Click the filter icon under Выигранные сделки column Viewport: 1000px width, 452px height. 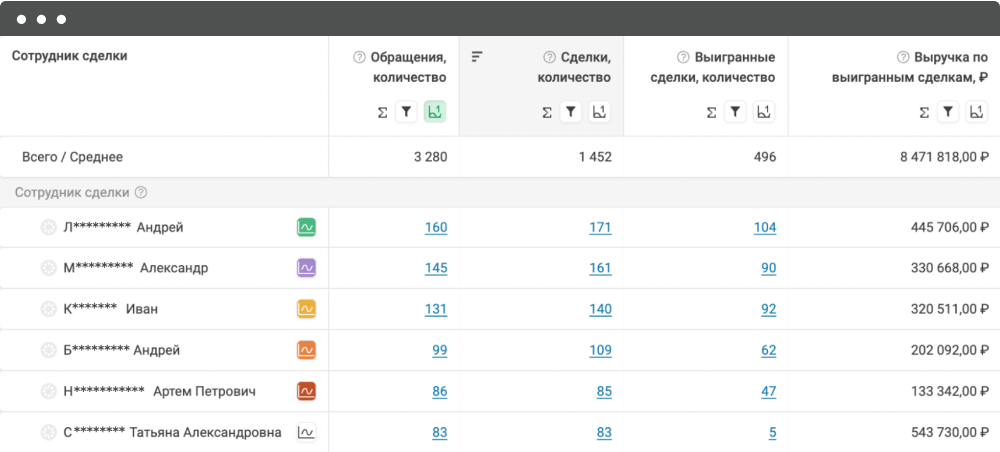pos(735,112)
